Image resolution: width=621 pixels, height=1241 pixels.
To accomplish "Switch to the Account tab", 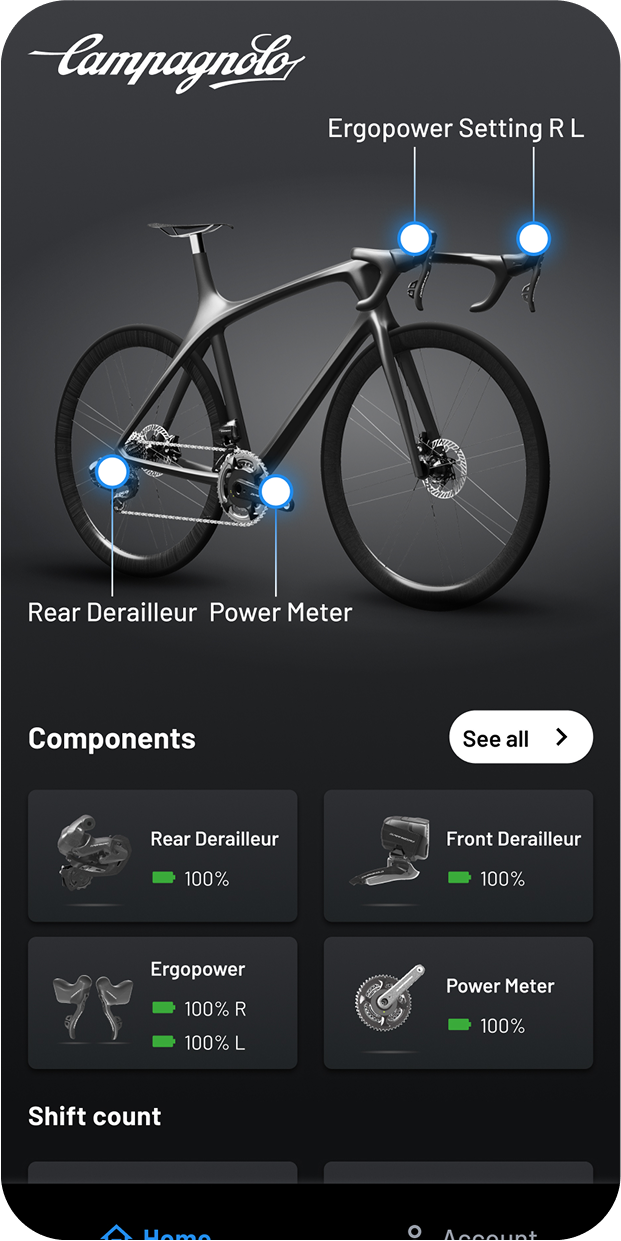I will tap(470, 1232).
